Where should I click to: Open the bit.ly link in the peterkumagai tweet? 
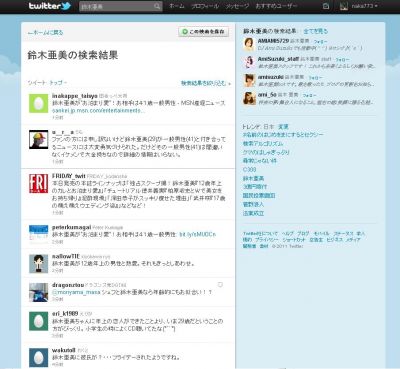[x=197, y=235]
